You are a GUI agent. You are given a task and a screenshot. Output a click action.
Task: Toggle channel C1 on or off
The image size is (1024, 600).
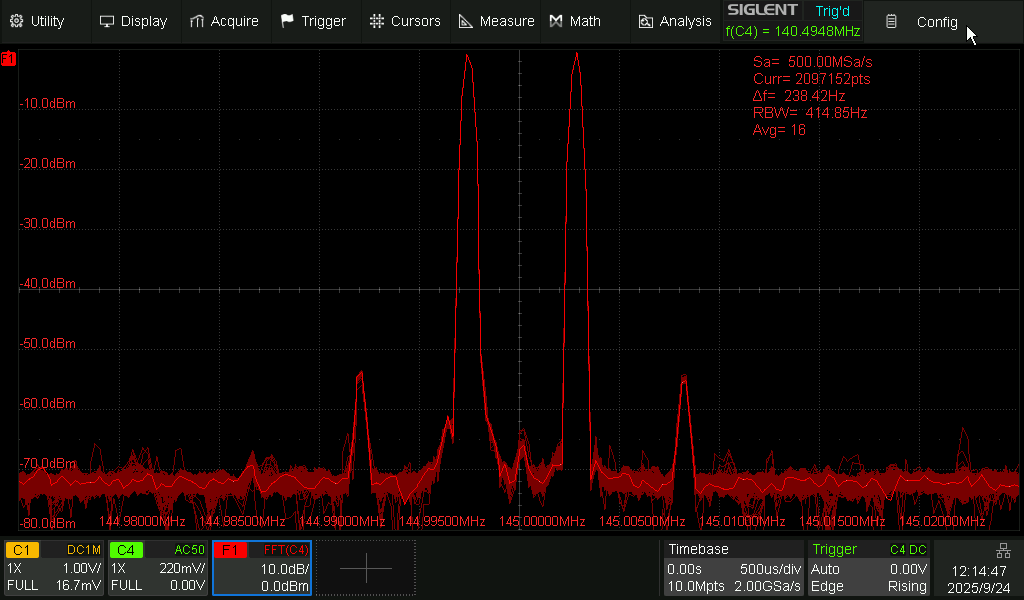22,550
